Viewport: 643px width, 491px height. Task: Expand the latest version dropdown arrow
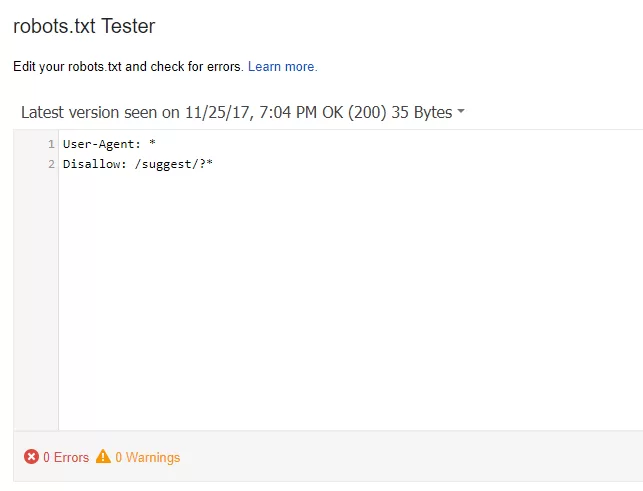[461, 112]
